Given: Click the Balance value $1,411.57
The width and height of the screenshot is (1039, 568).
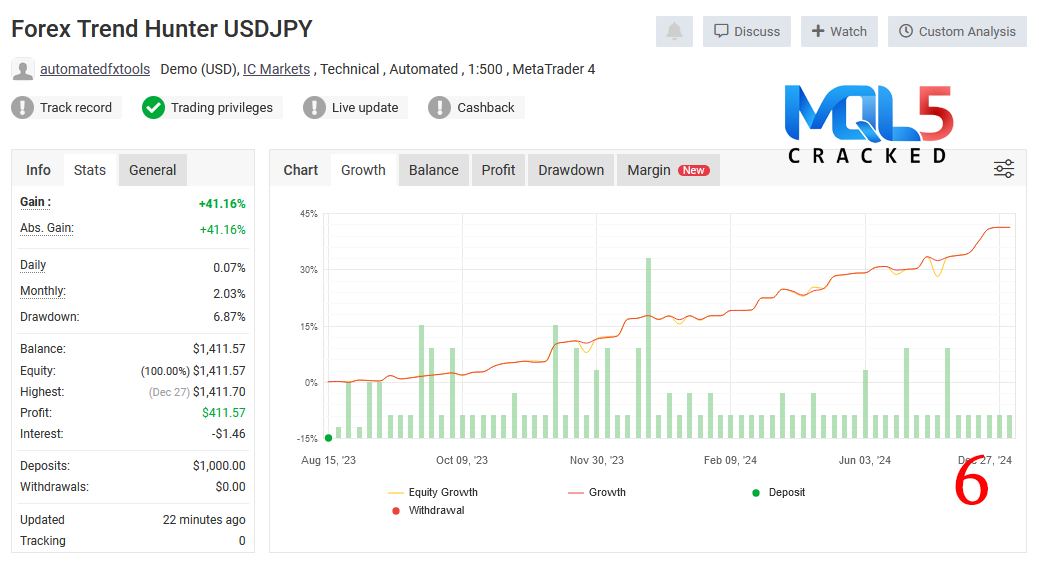Looking at the screenshot, I should pyautogui.click(x=219, y=349).
